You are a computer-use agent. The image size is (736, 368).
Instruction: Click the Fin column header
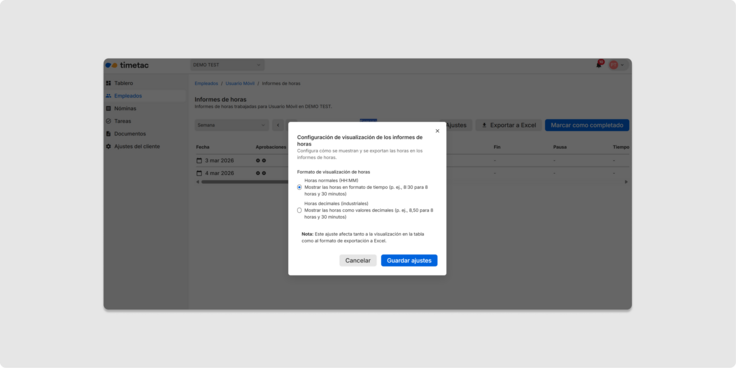tap(497, 147)
